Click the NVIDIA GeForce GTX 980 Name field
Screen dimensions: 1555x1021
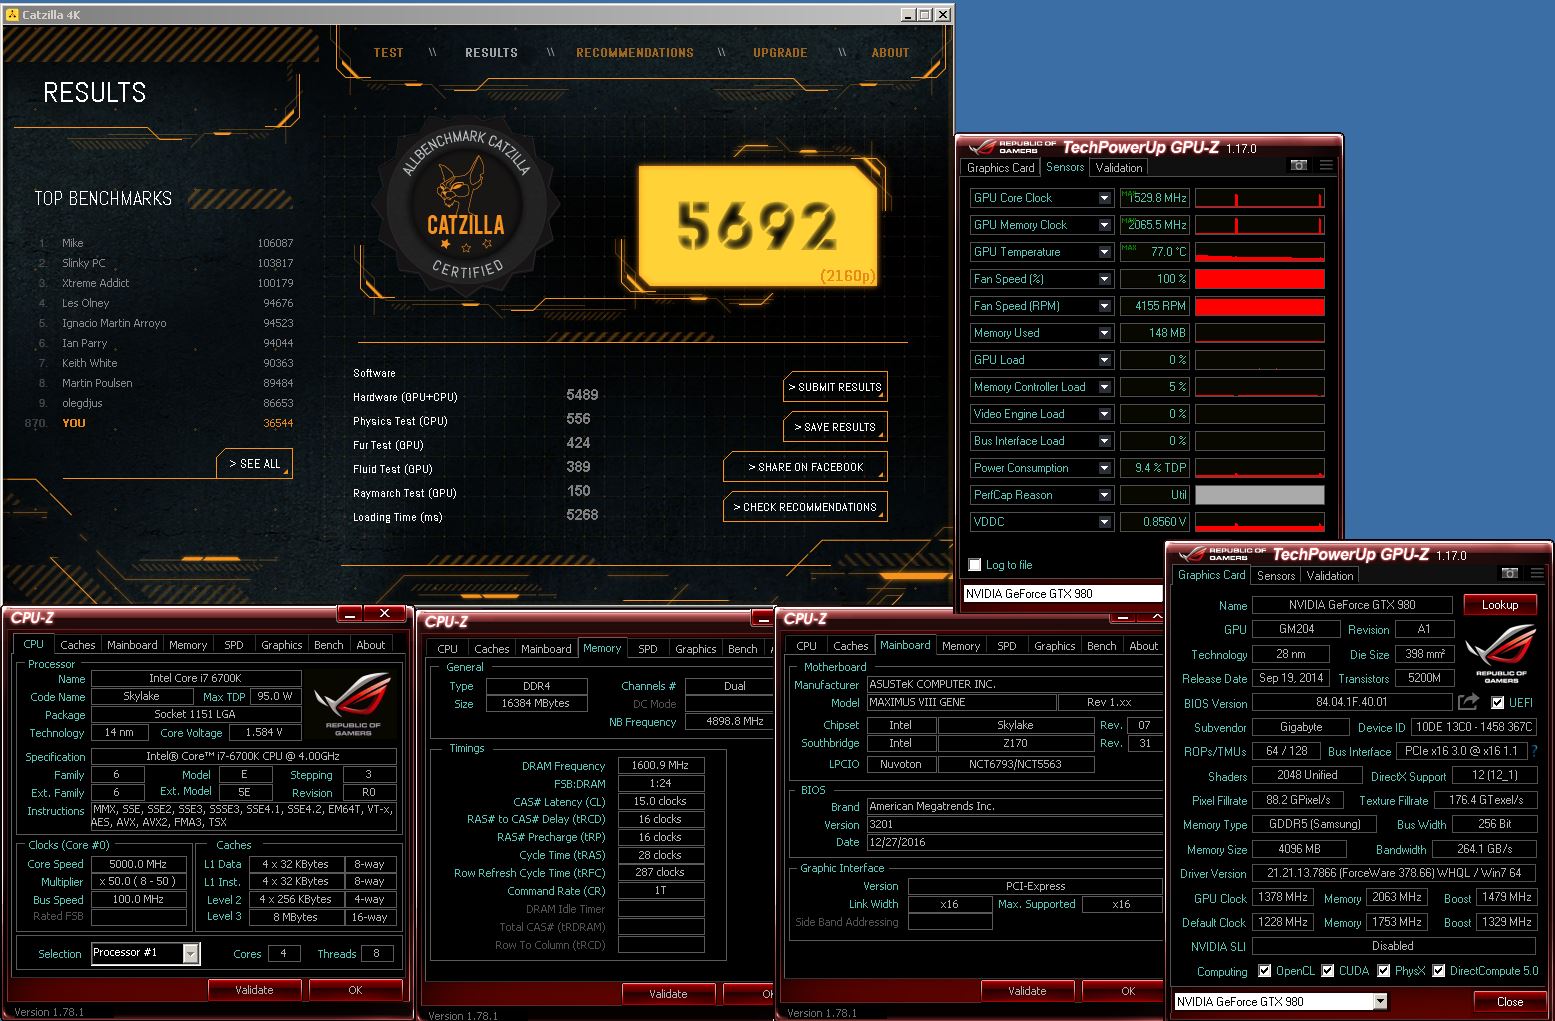pyautogui.click(x=1352, y=605)
